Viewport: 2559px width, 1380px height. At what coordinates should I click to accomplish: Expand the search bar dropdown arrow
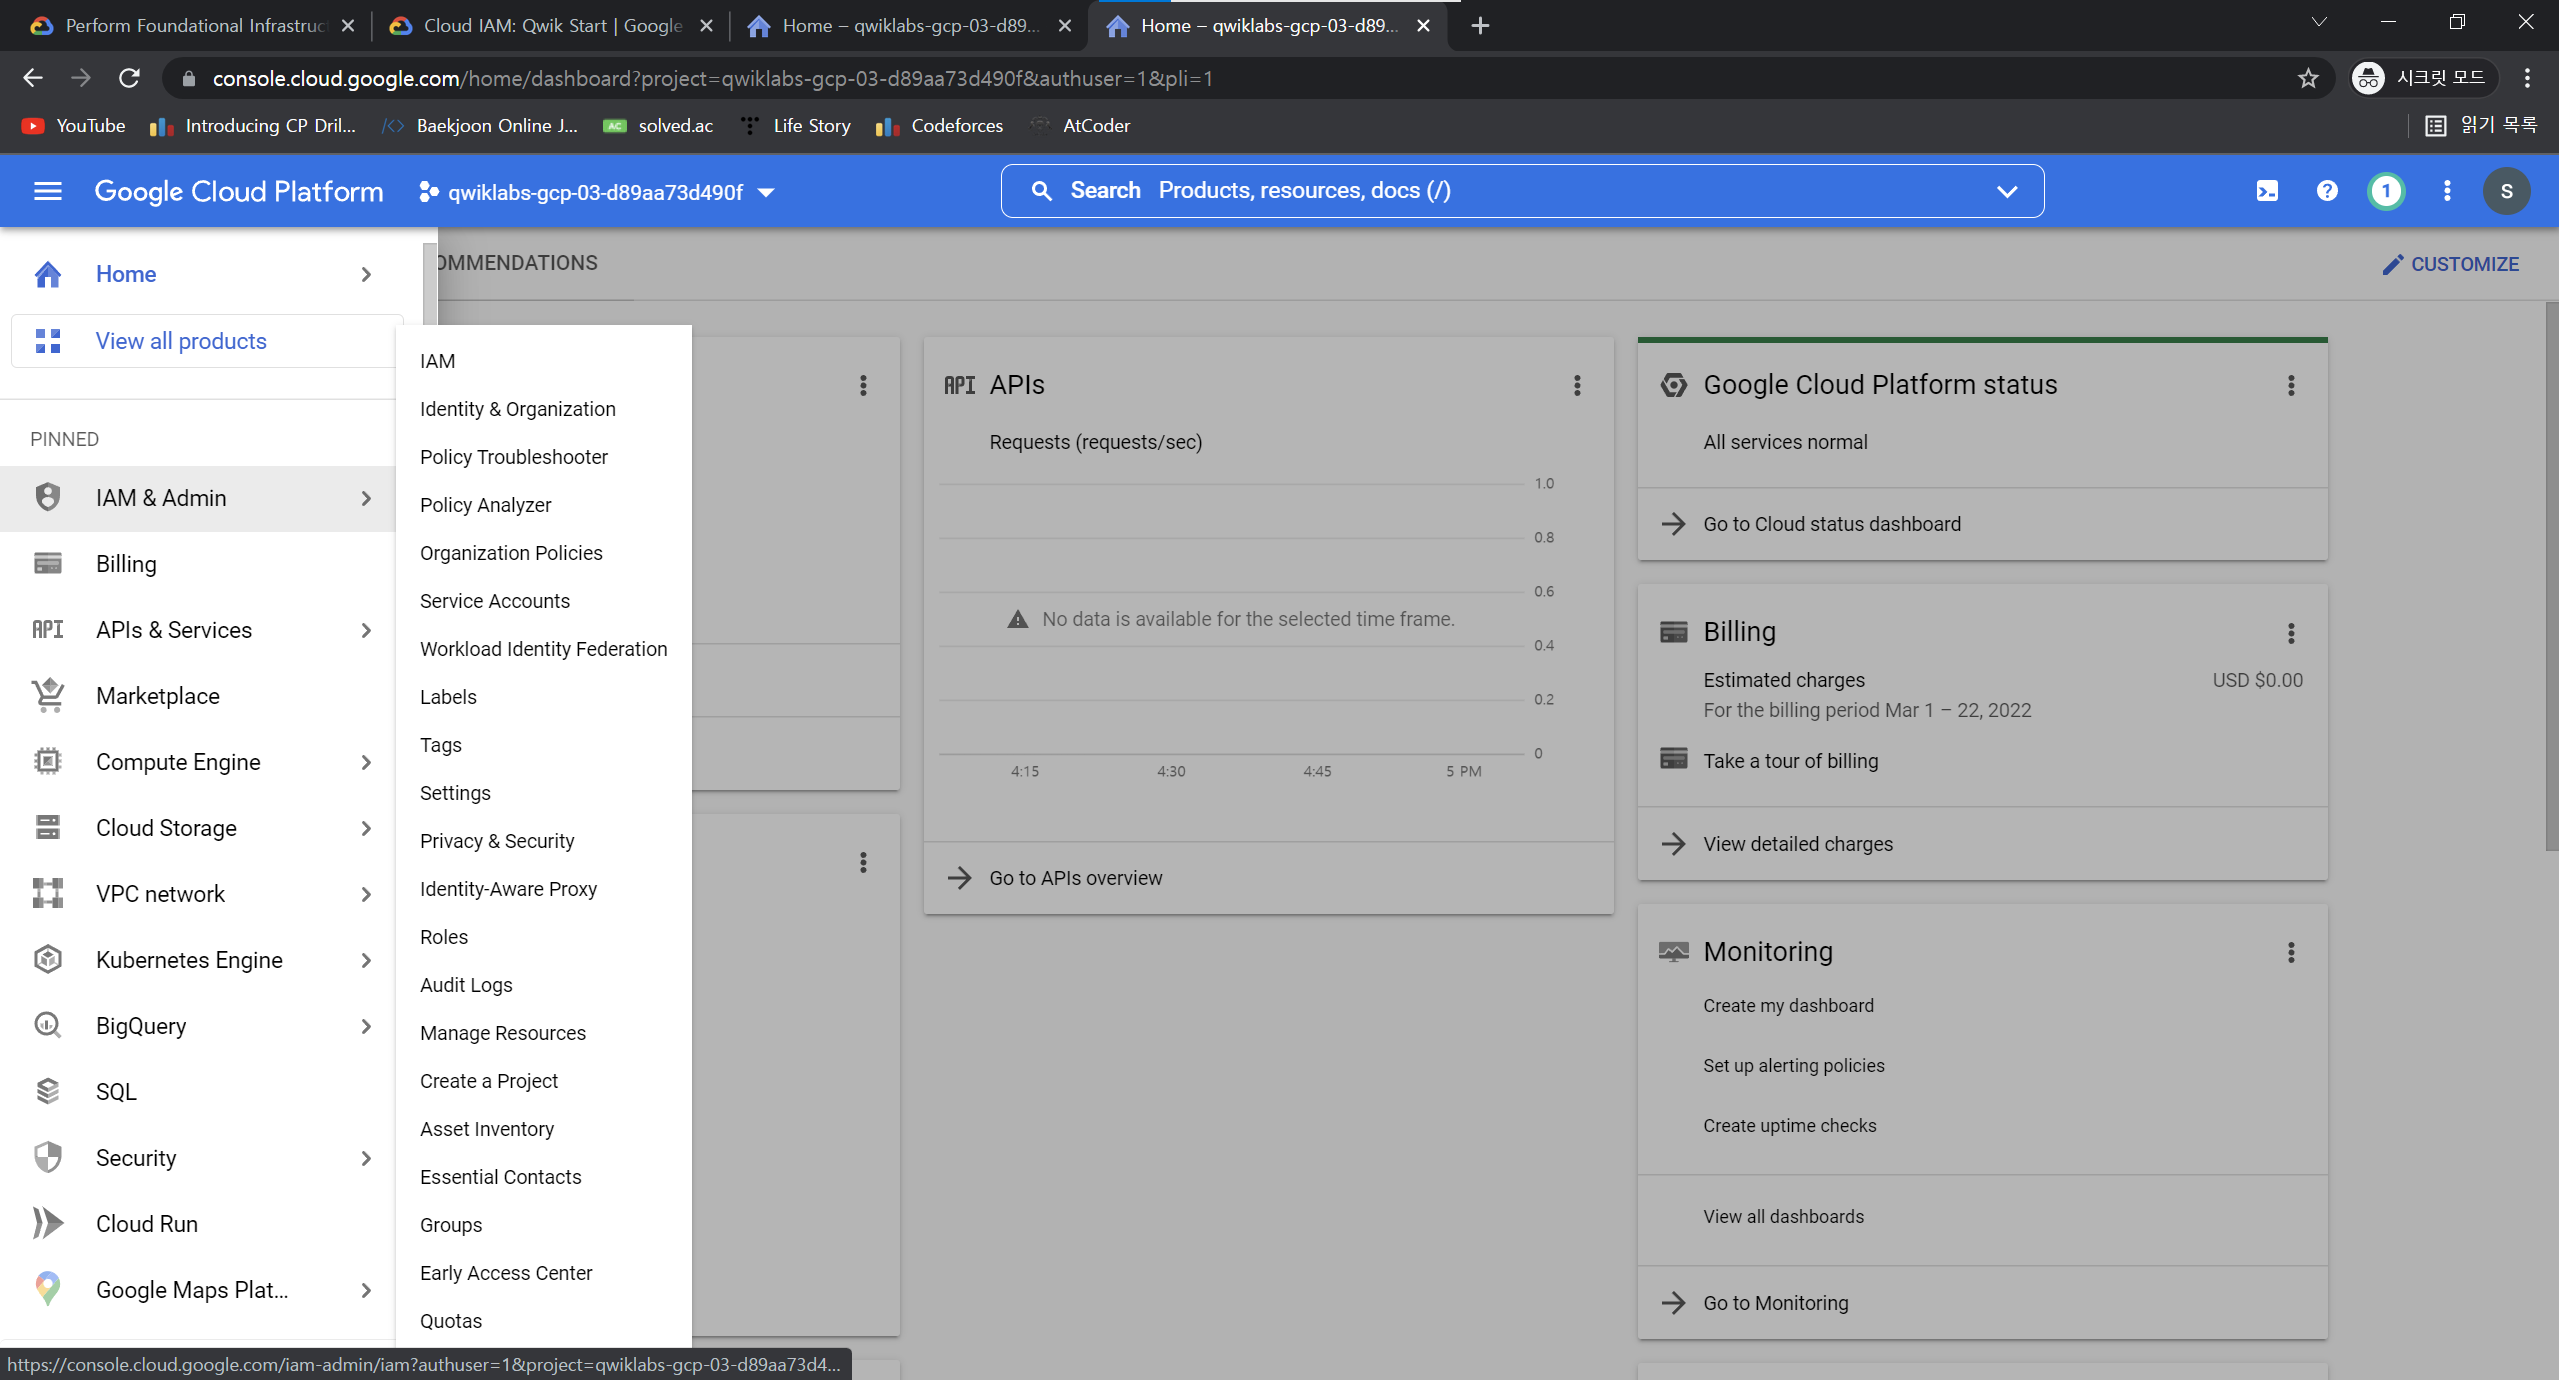coord(2006,191)
